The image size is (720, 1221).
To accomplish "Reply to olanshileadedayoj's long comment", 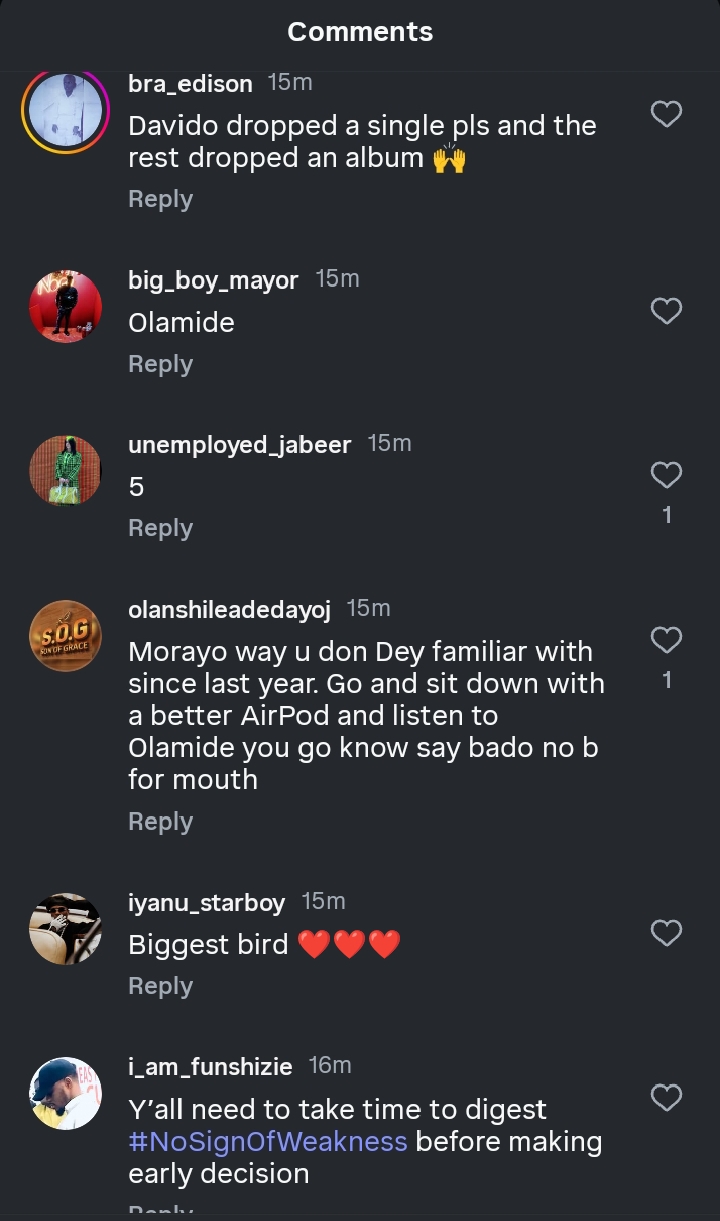I will coord(160,821).
